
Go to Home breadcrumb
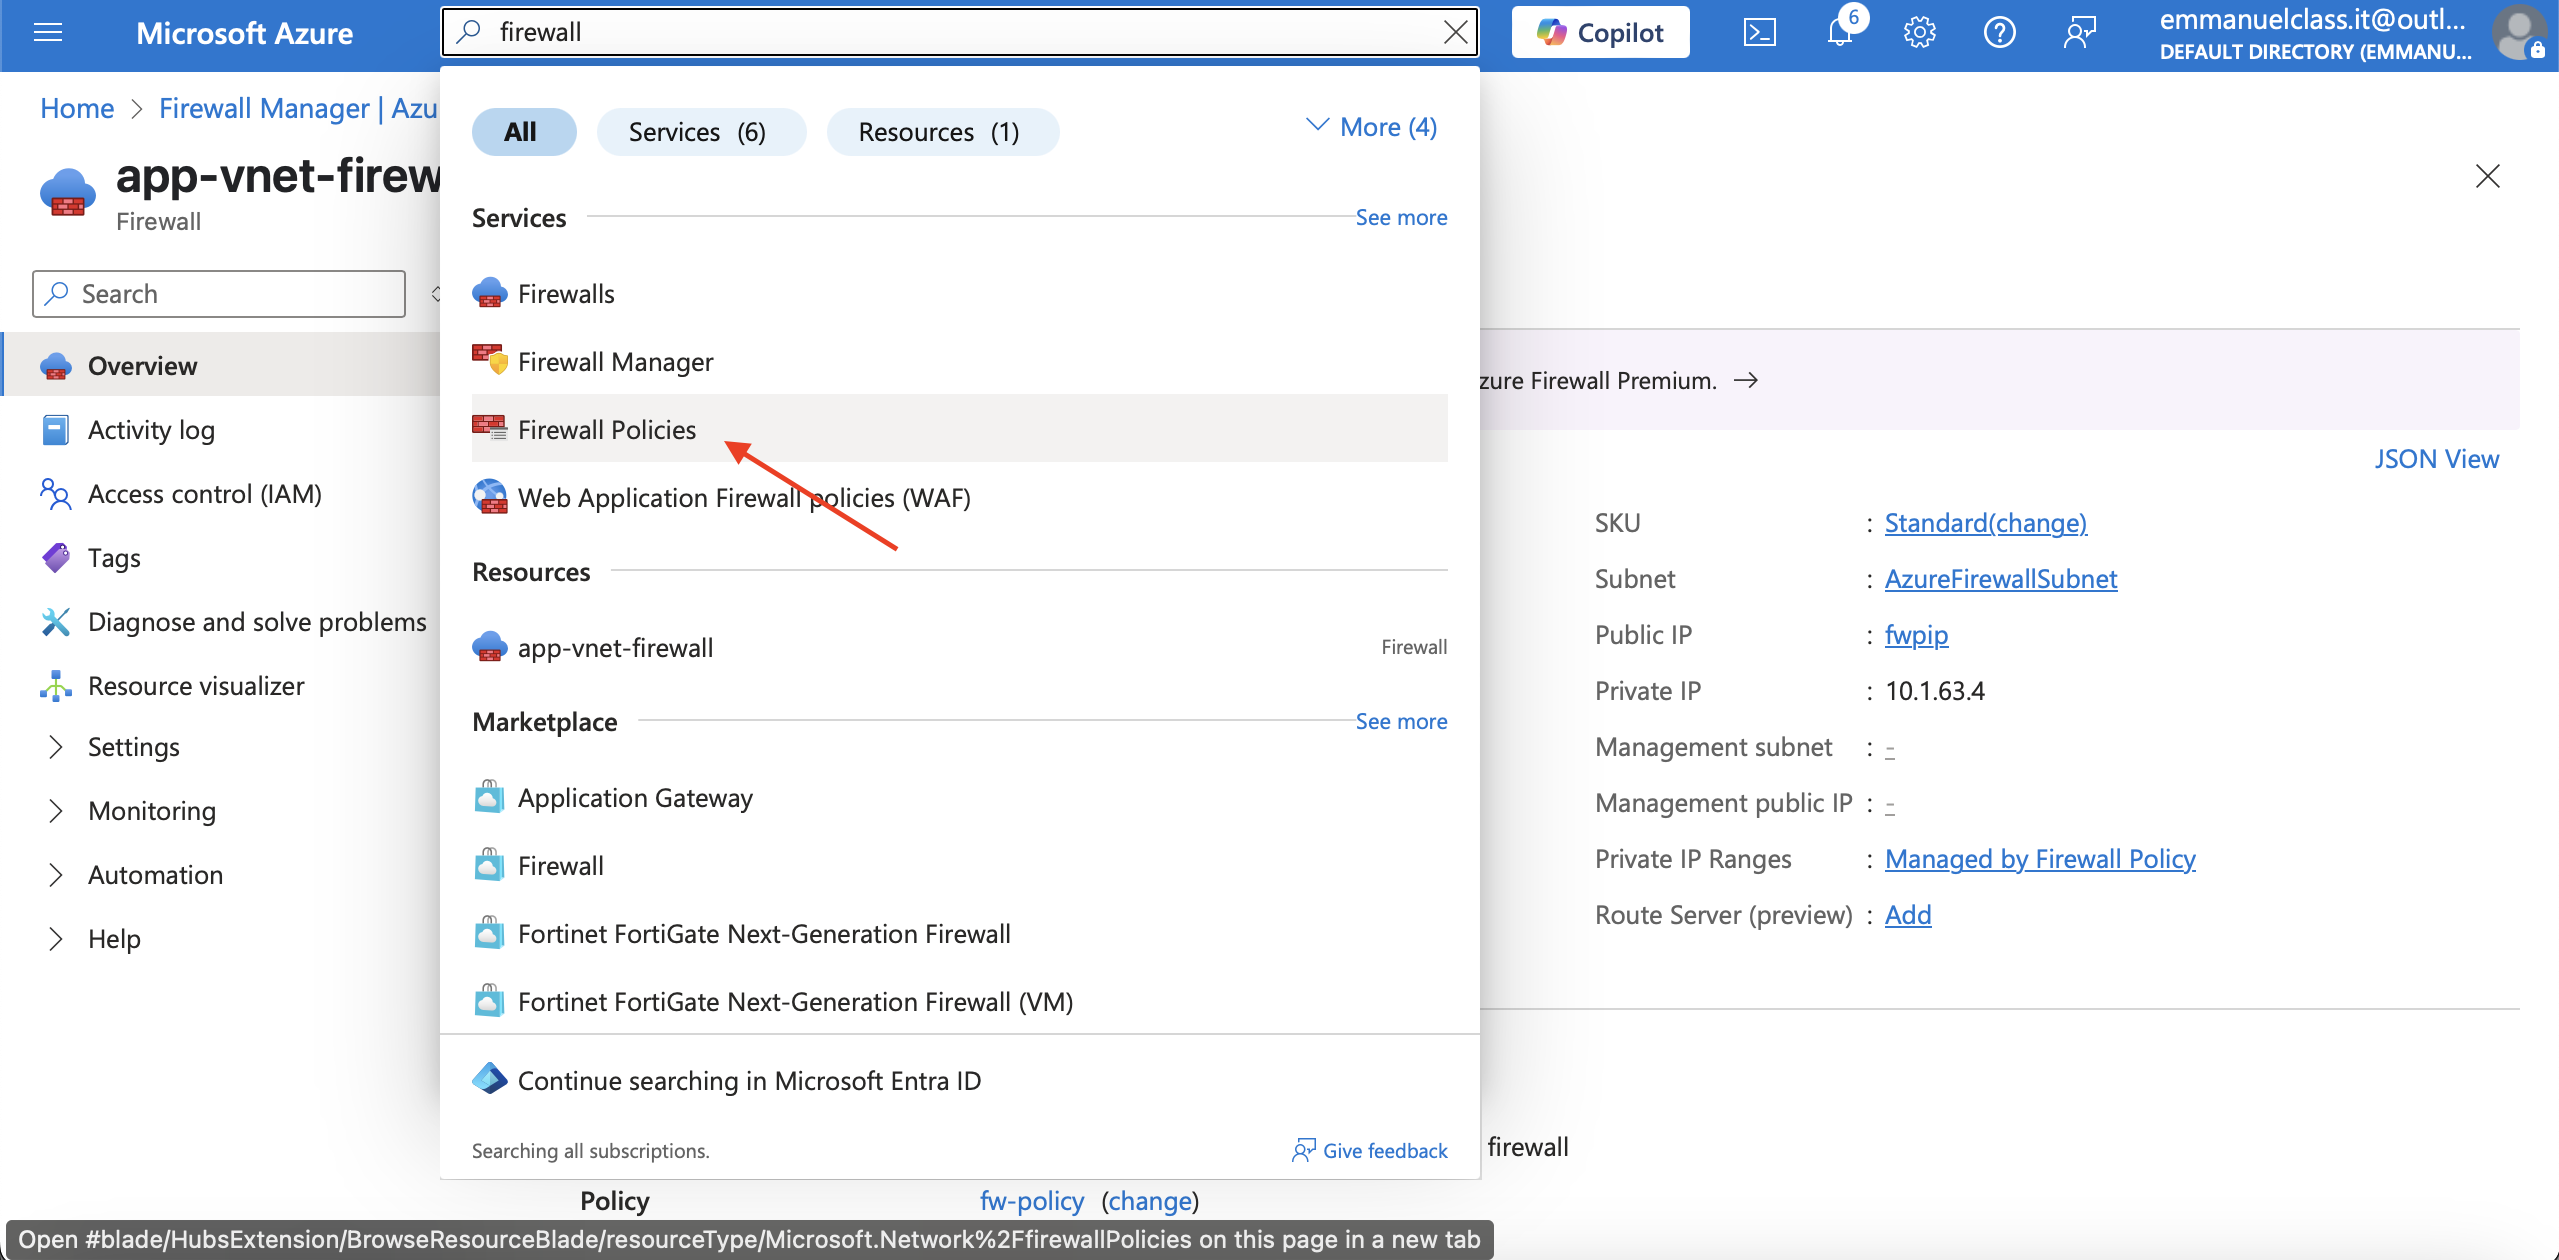77,108
